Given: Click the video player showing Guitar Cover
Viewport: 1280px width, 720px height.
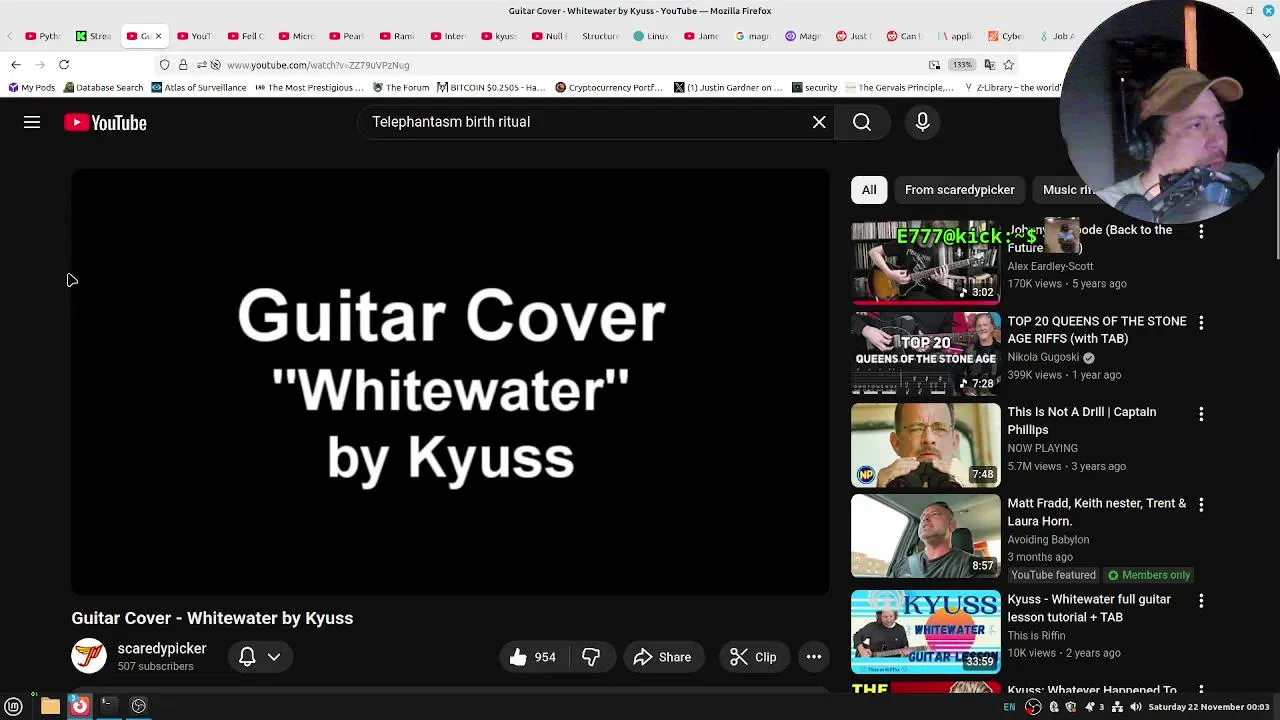Looking at the screenshot, I should [x=450, y=382].
